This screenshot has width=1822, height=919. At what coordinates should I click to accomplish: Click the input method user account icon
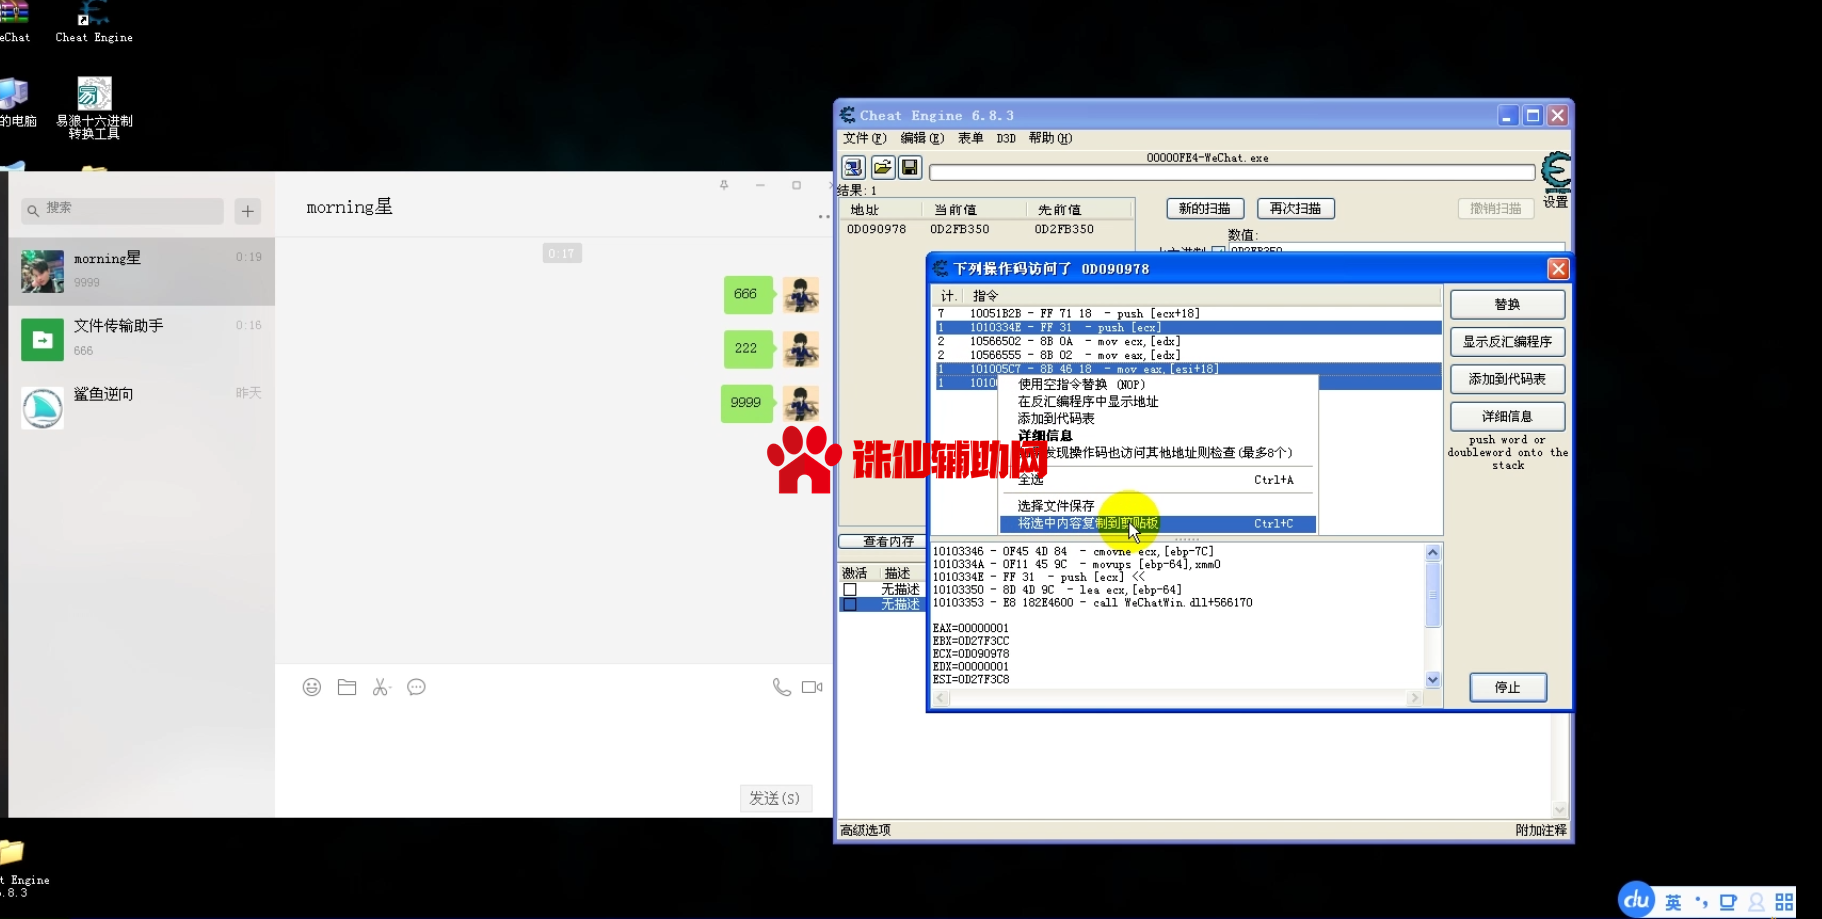1756,902
